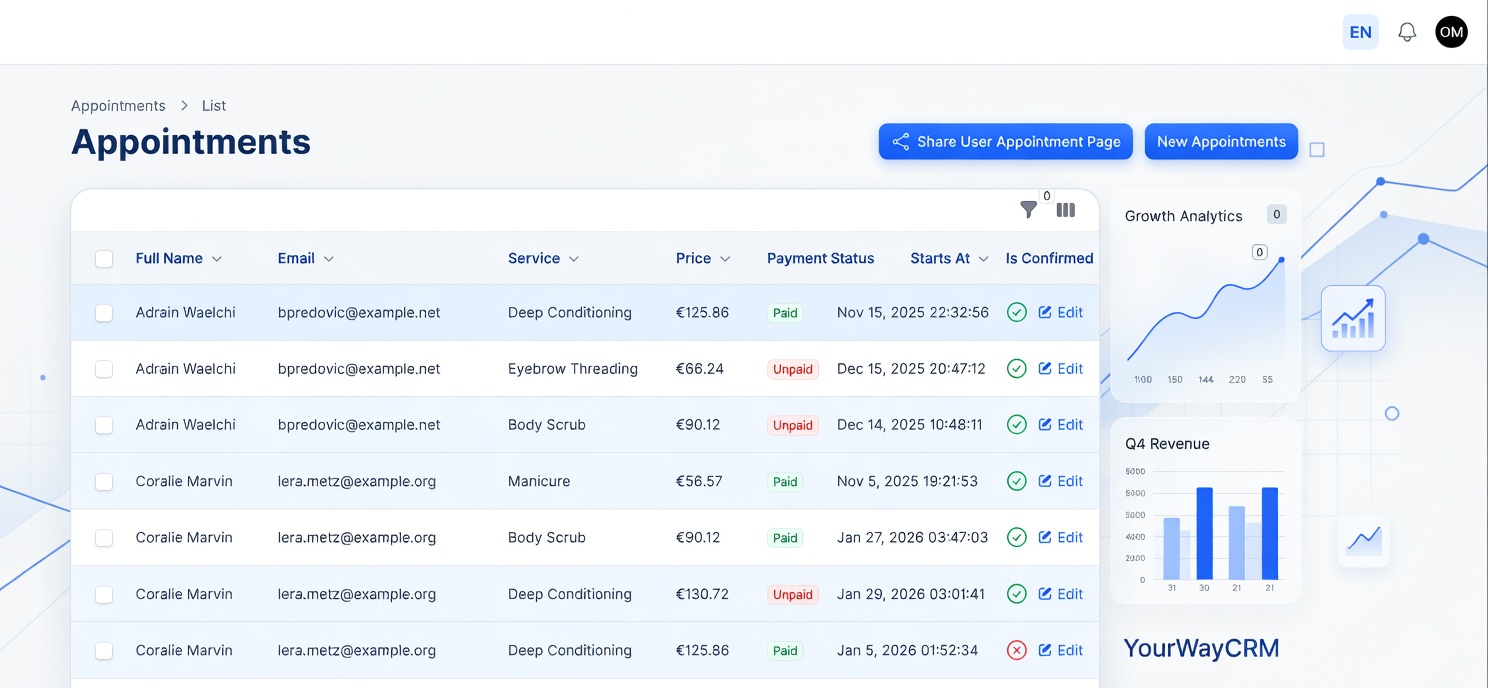Click the column visibility icon

coord(1066,210)
